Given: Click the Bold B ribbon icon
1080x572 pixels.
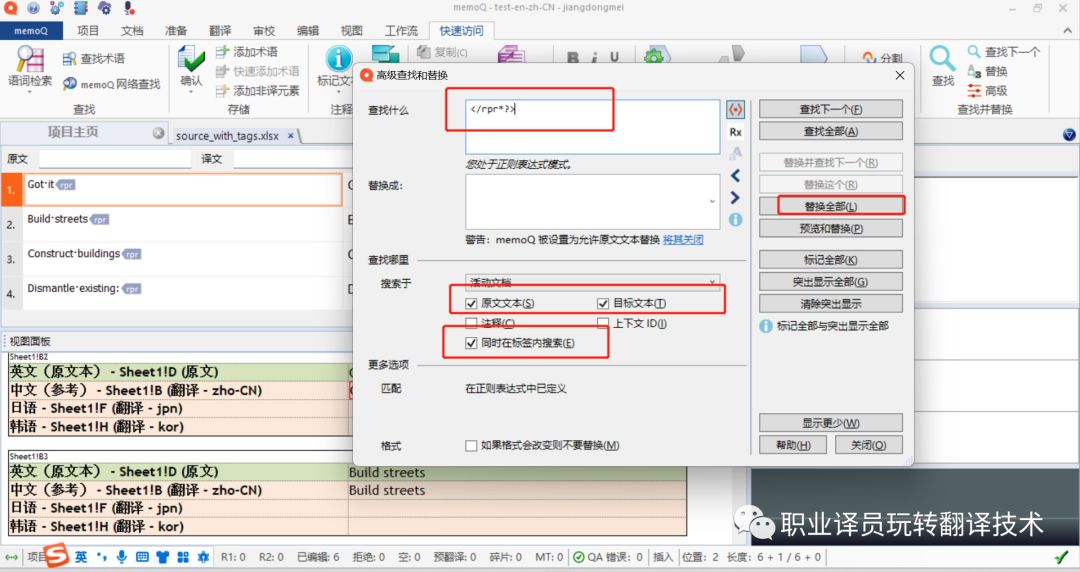Looking at the screenshot, I should pos(573,57).
